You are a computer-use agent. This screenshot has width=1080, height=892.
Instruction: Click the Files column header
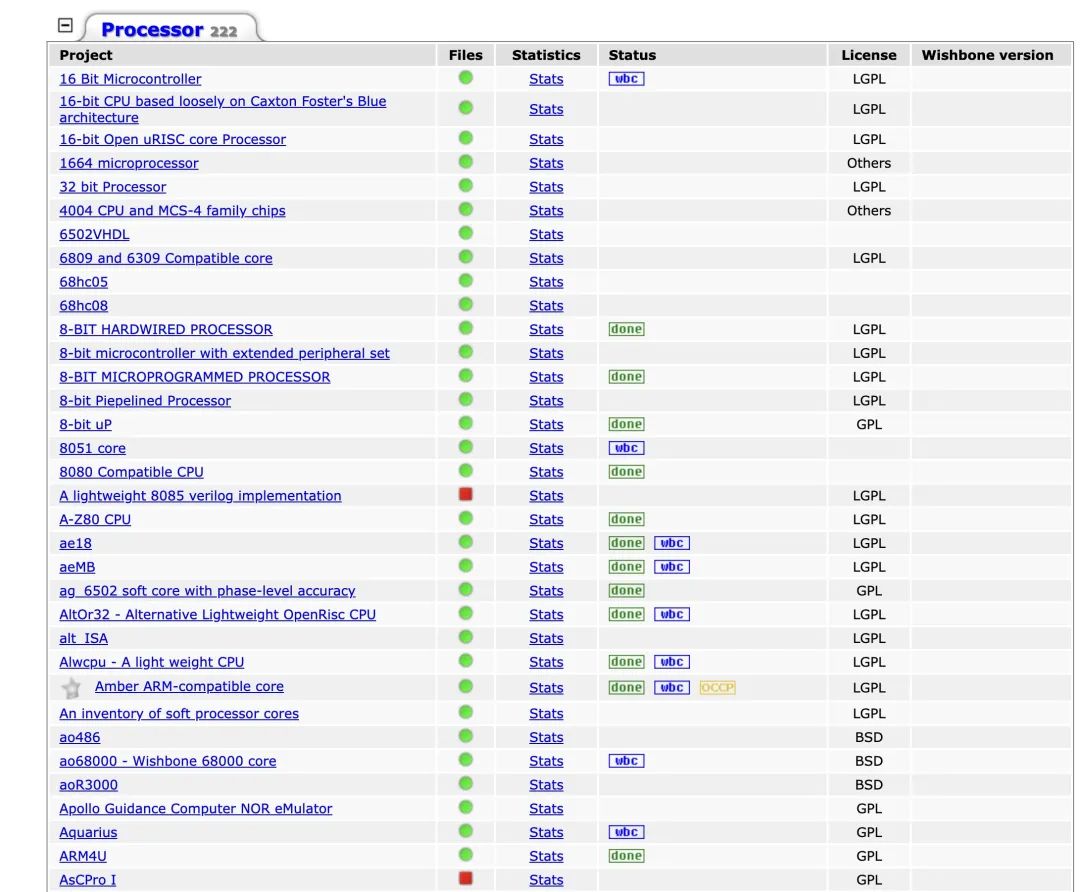pos(466,55)
